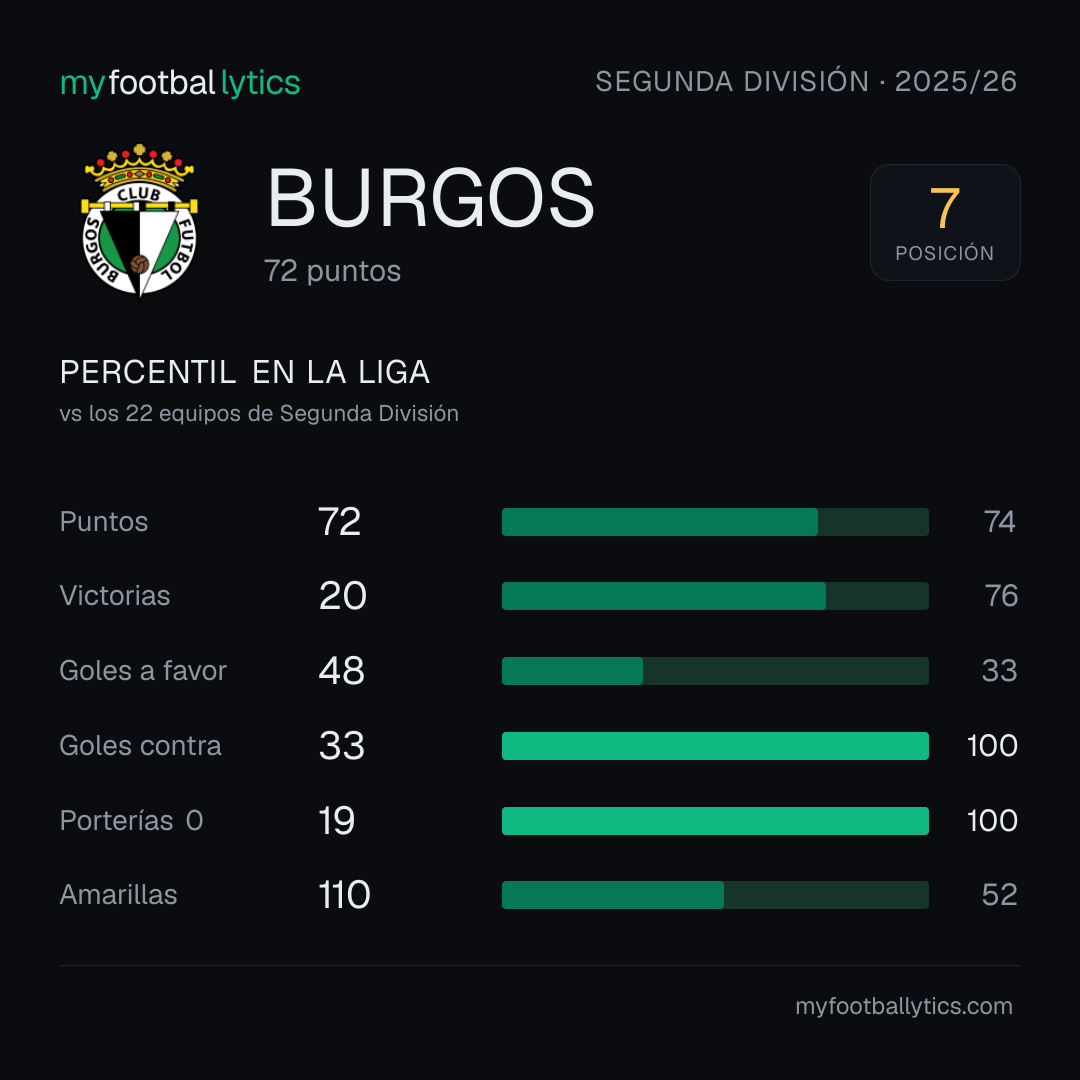This screenshot has width=1080, height=1080.
Task: Click the Goles a favor percentile bar
Action: click(715, 671)
